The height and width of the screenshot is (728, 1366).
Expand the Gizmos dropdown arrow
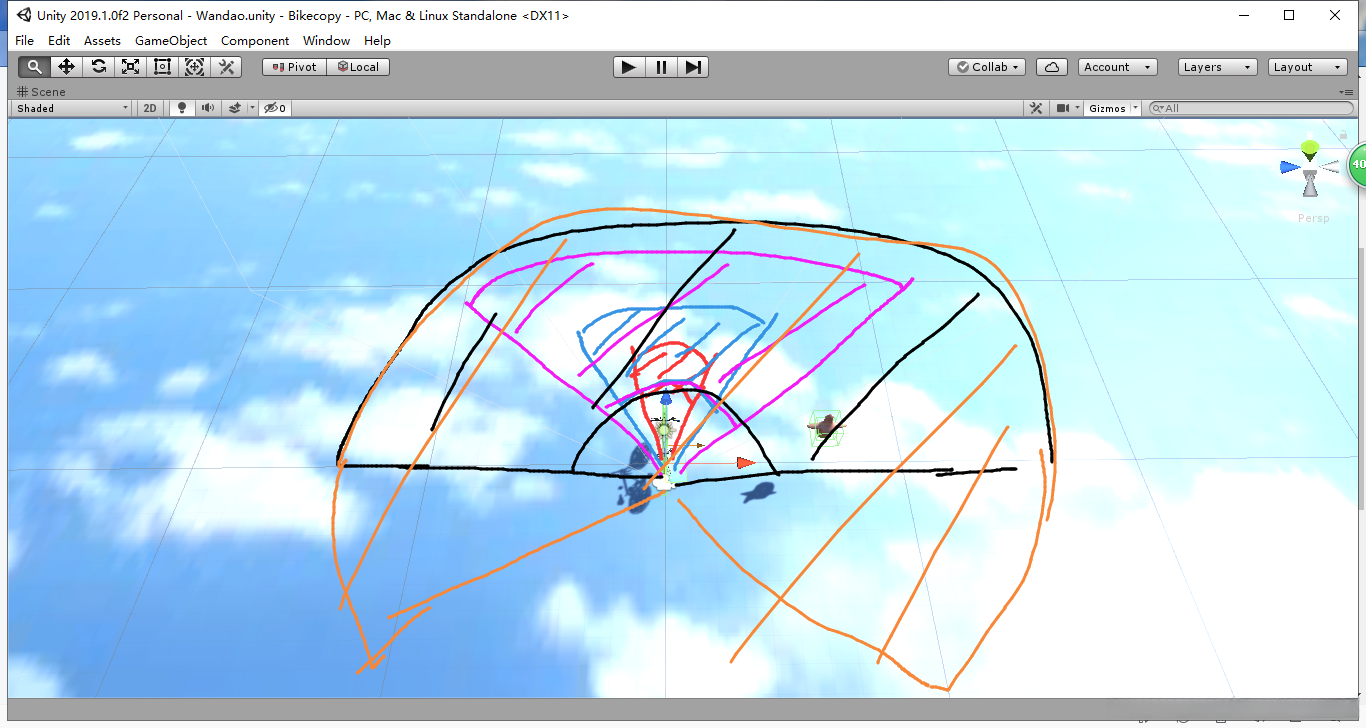(x=1135, y=108)
